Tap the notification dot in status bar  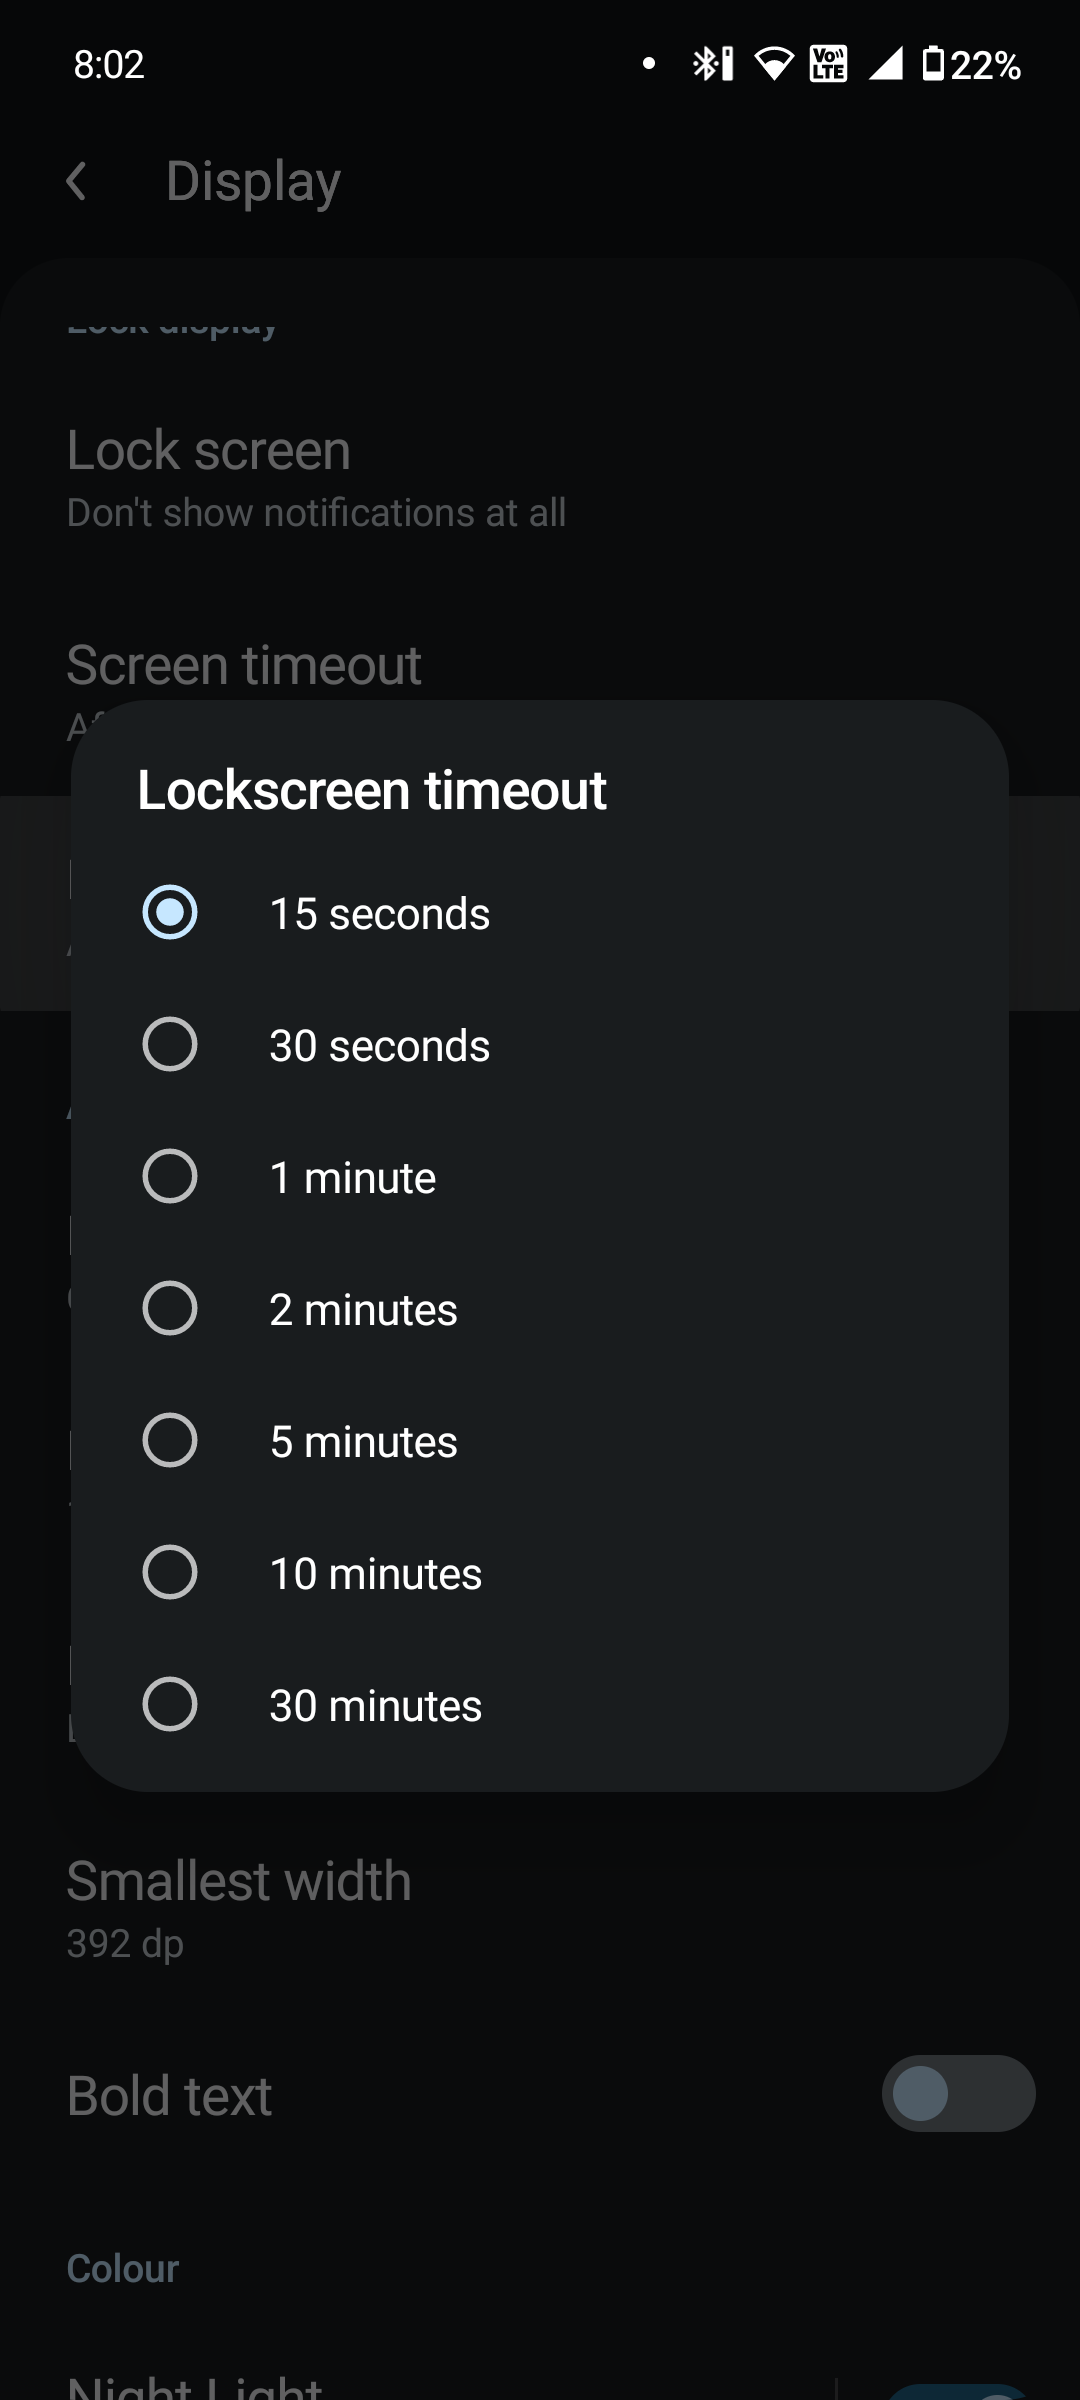tap(649, 64)
